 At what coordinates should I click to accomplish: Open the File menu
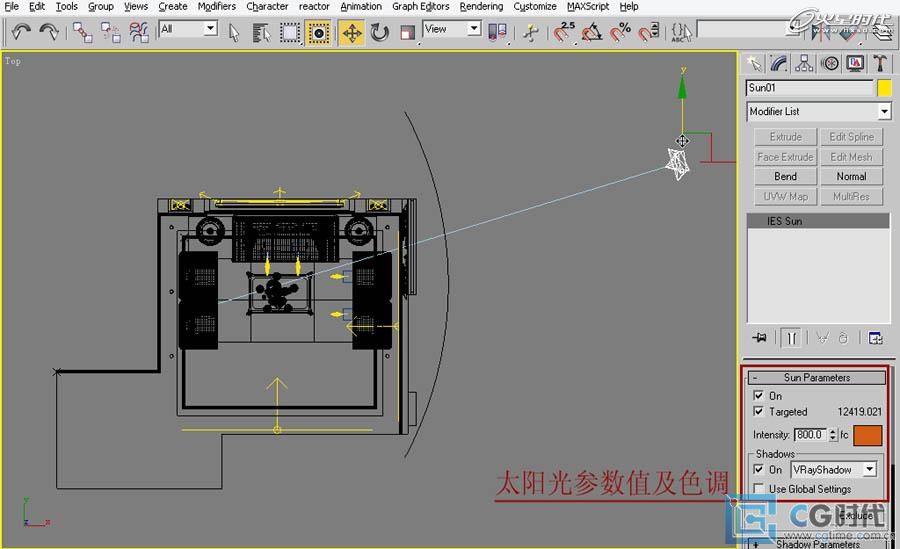click(11, 6)
